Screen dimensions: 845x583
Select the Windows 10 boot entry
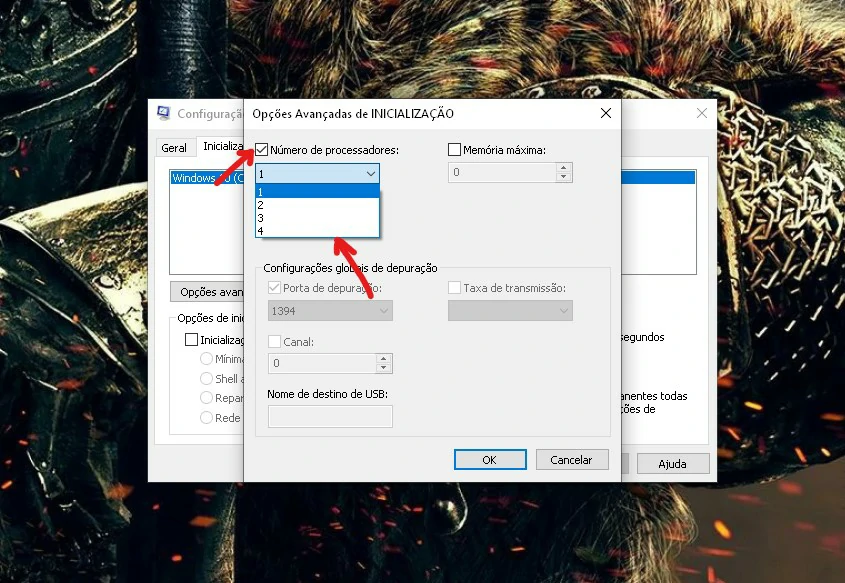click(207, 178)
